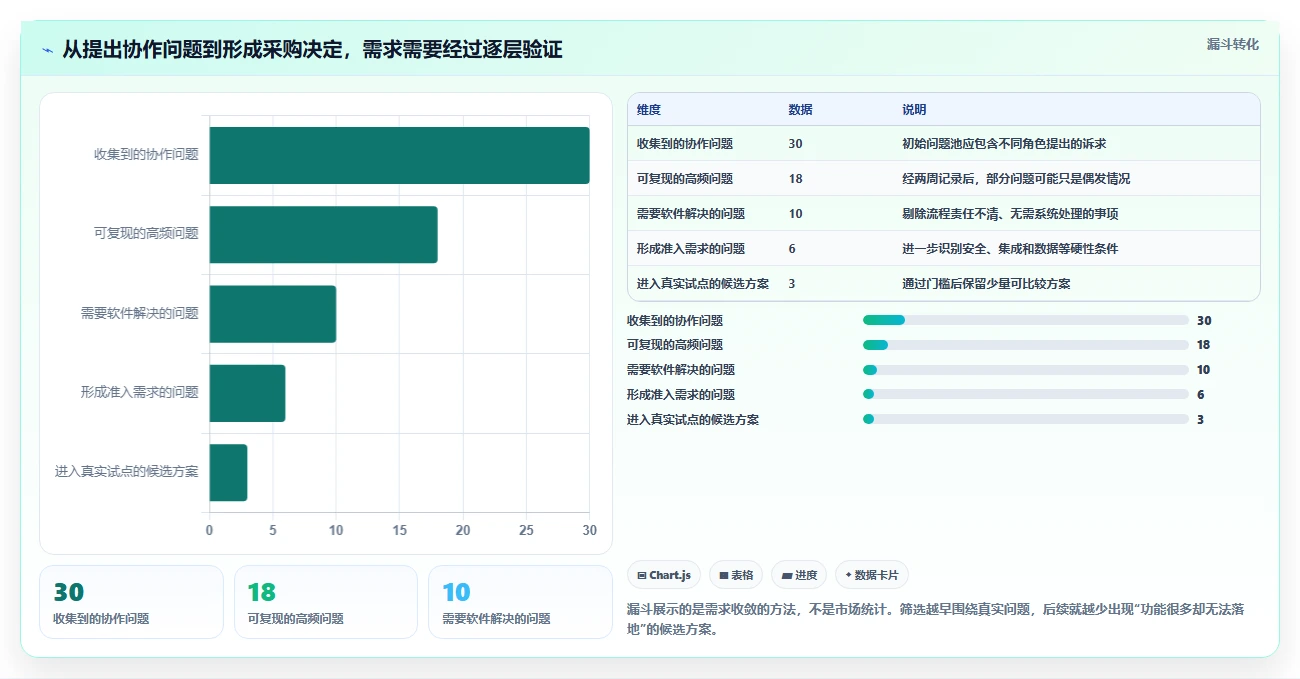
Task: Open the data card showing 18
Action: click(x=325, y=602)
